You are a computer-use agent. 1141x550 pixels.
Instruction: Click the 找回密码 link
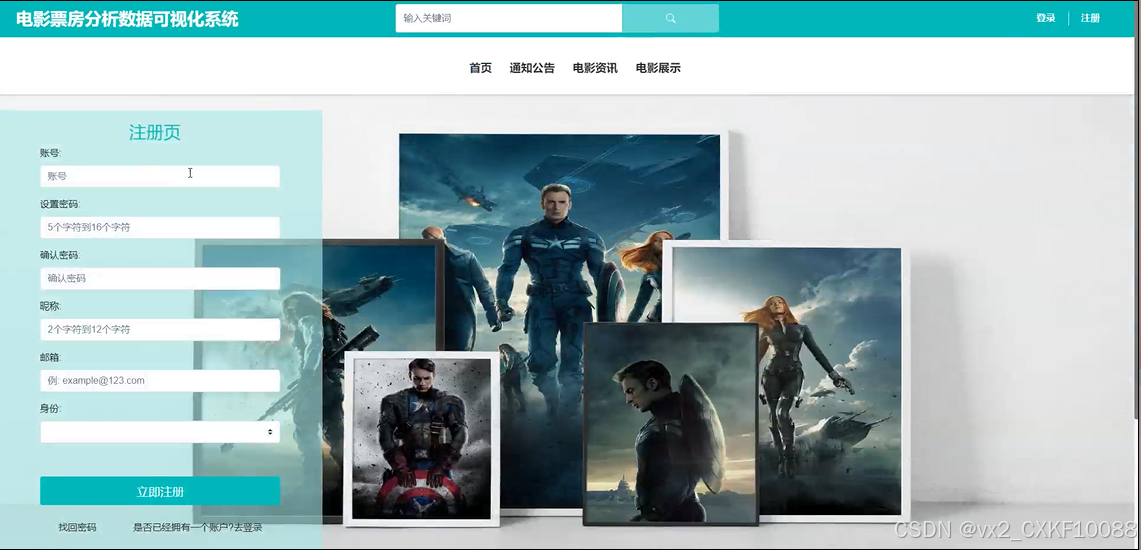pos(77,527)
